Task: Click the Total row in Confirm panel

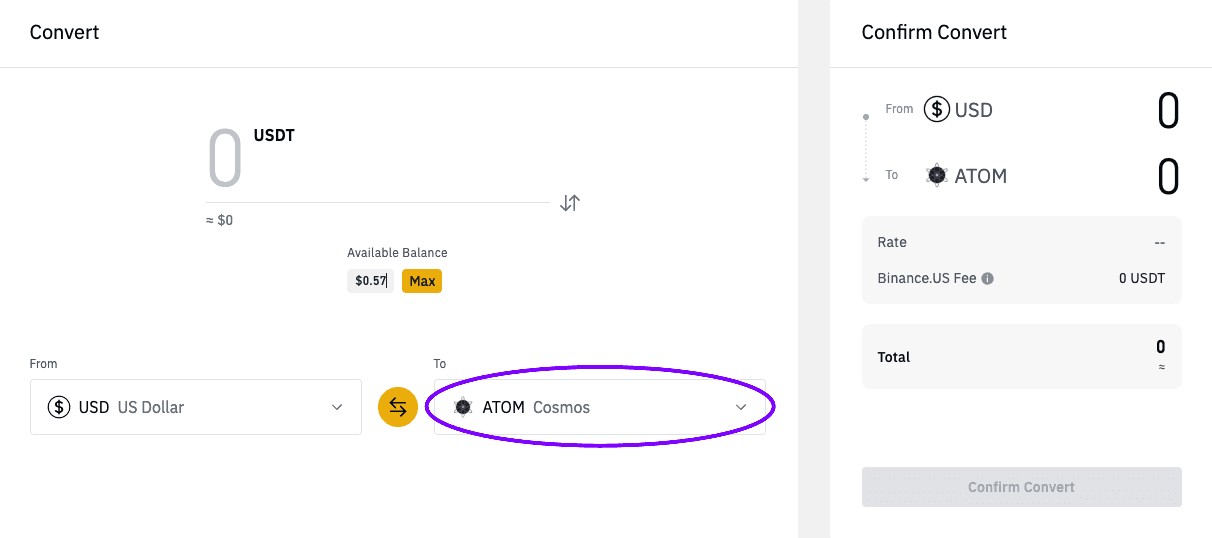Action: [x=1021, y=357]
